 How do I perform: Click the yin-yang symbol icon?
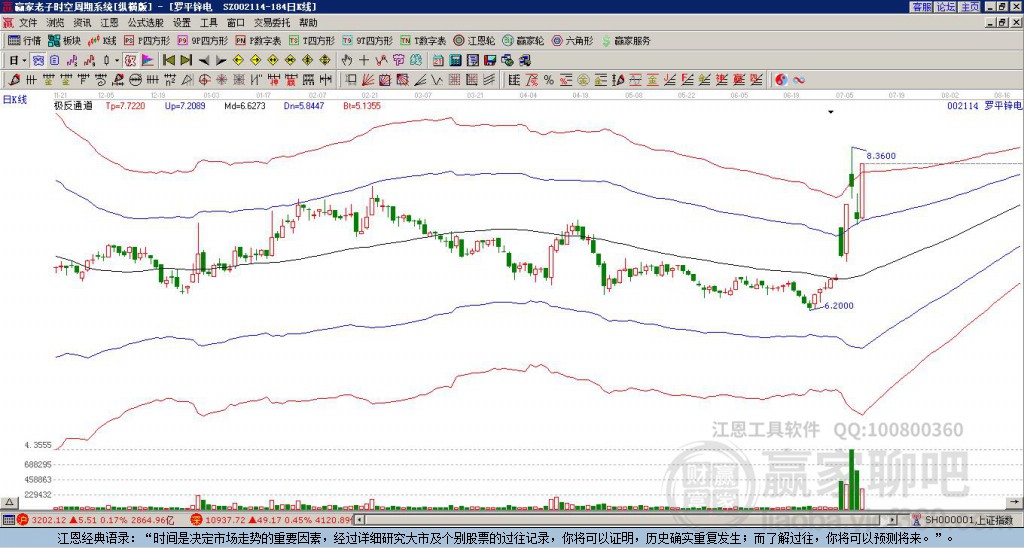tap(781, 80)
